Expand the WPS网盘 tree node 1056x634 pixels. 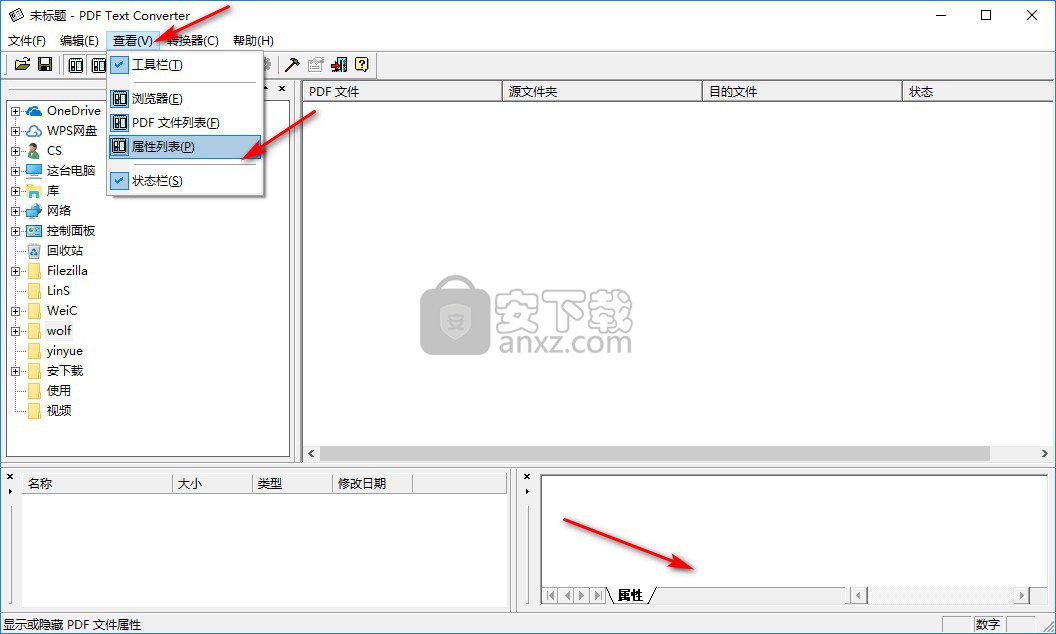click(x=15, y=131)
